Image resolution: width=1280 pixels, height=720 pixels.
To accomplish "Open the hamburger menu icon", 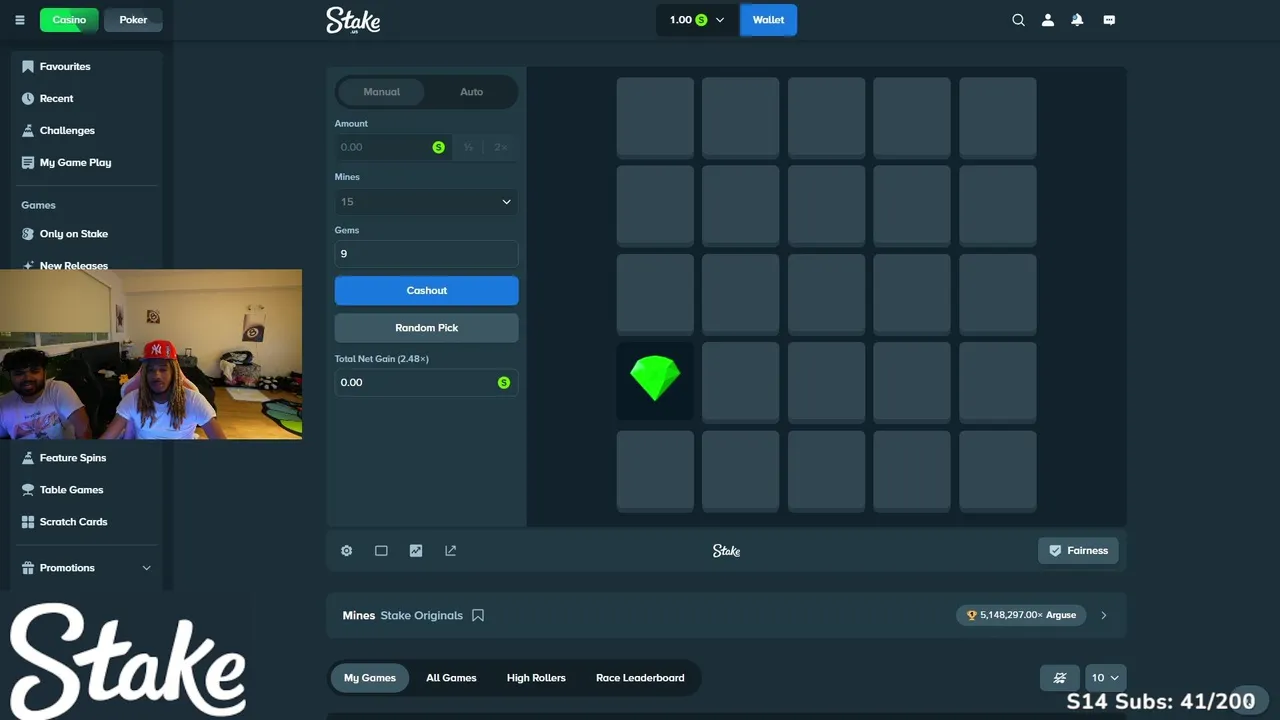I will [x=20, y=20].
